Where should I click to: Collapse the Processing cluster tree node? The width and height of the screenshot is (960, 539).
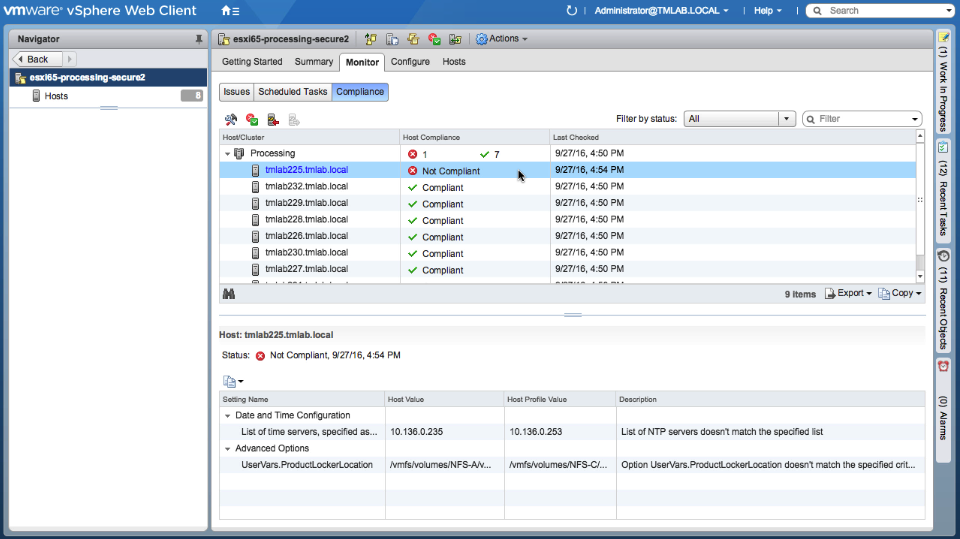click(228, 154)
